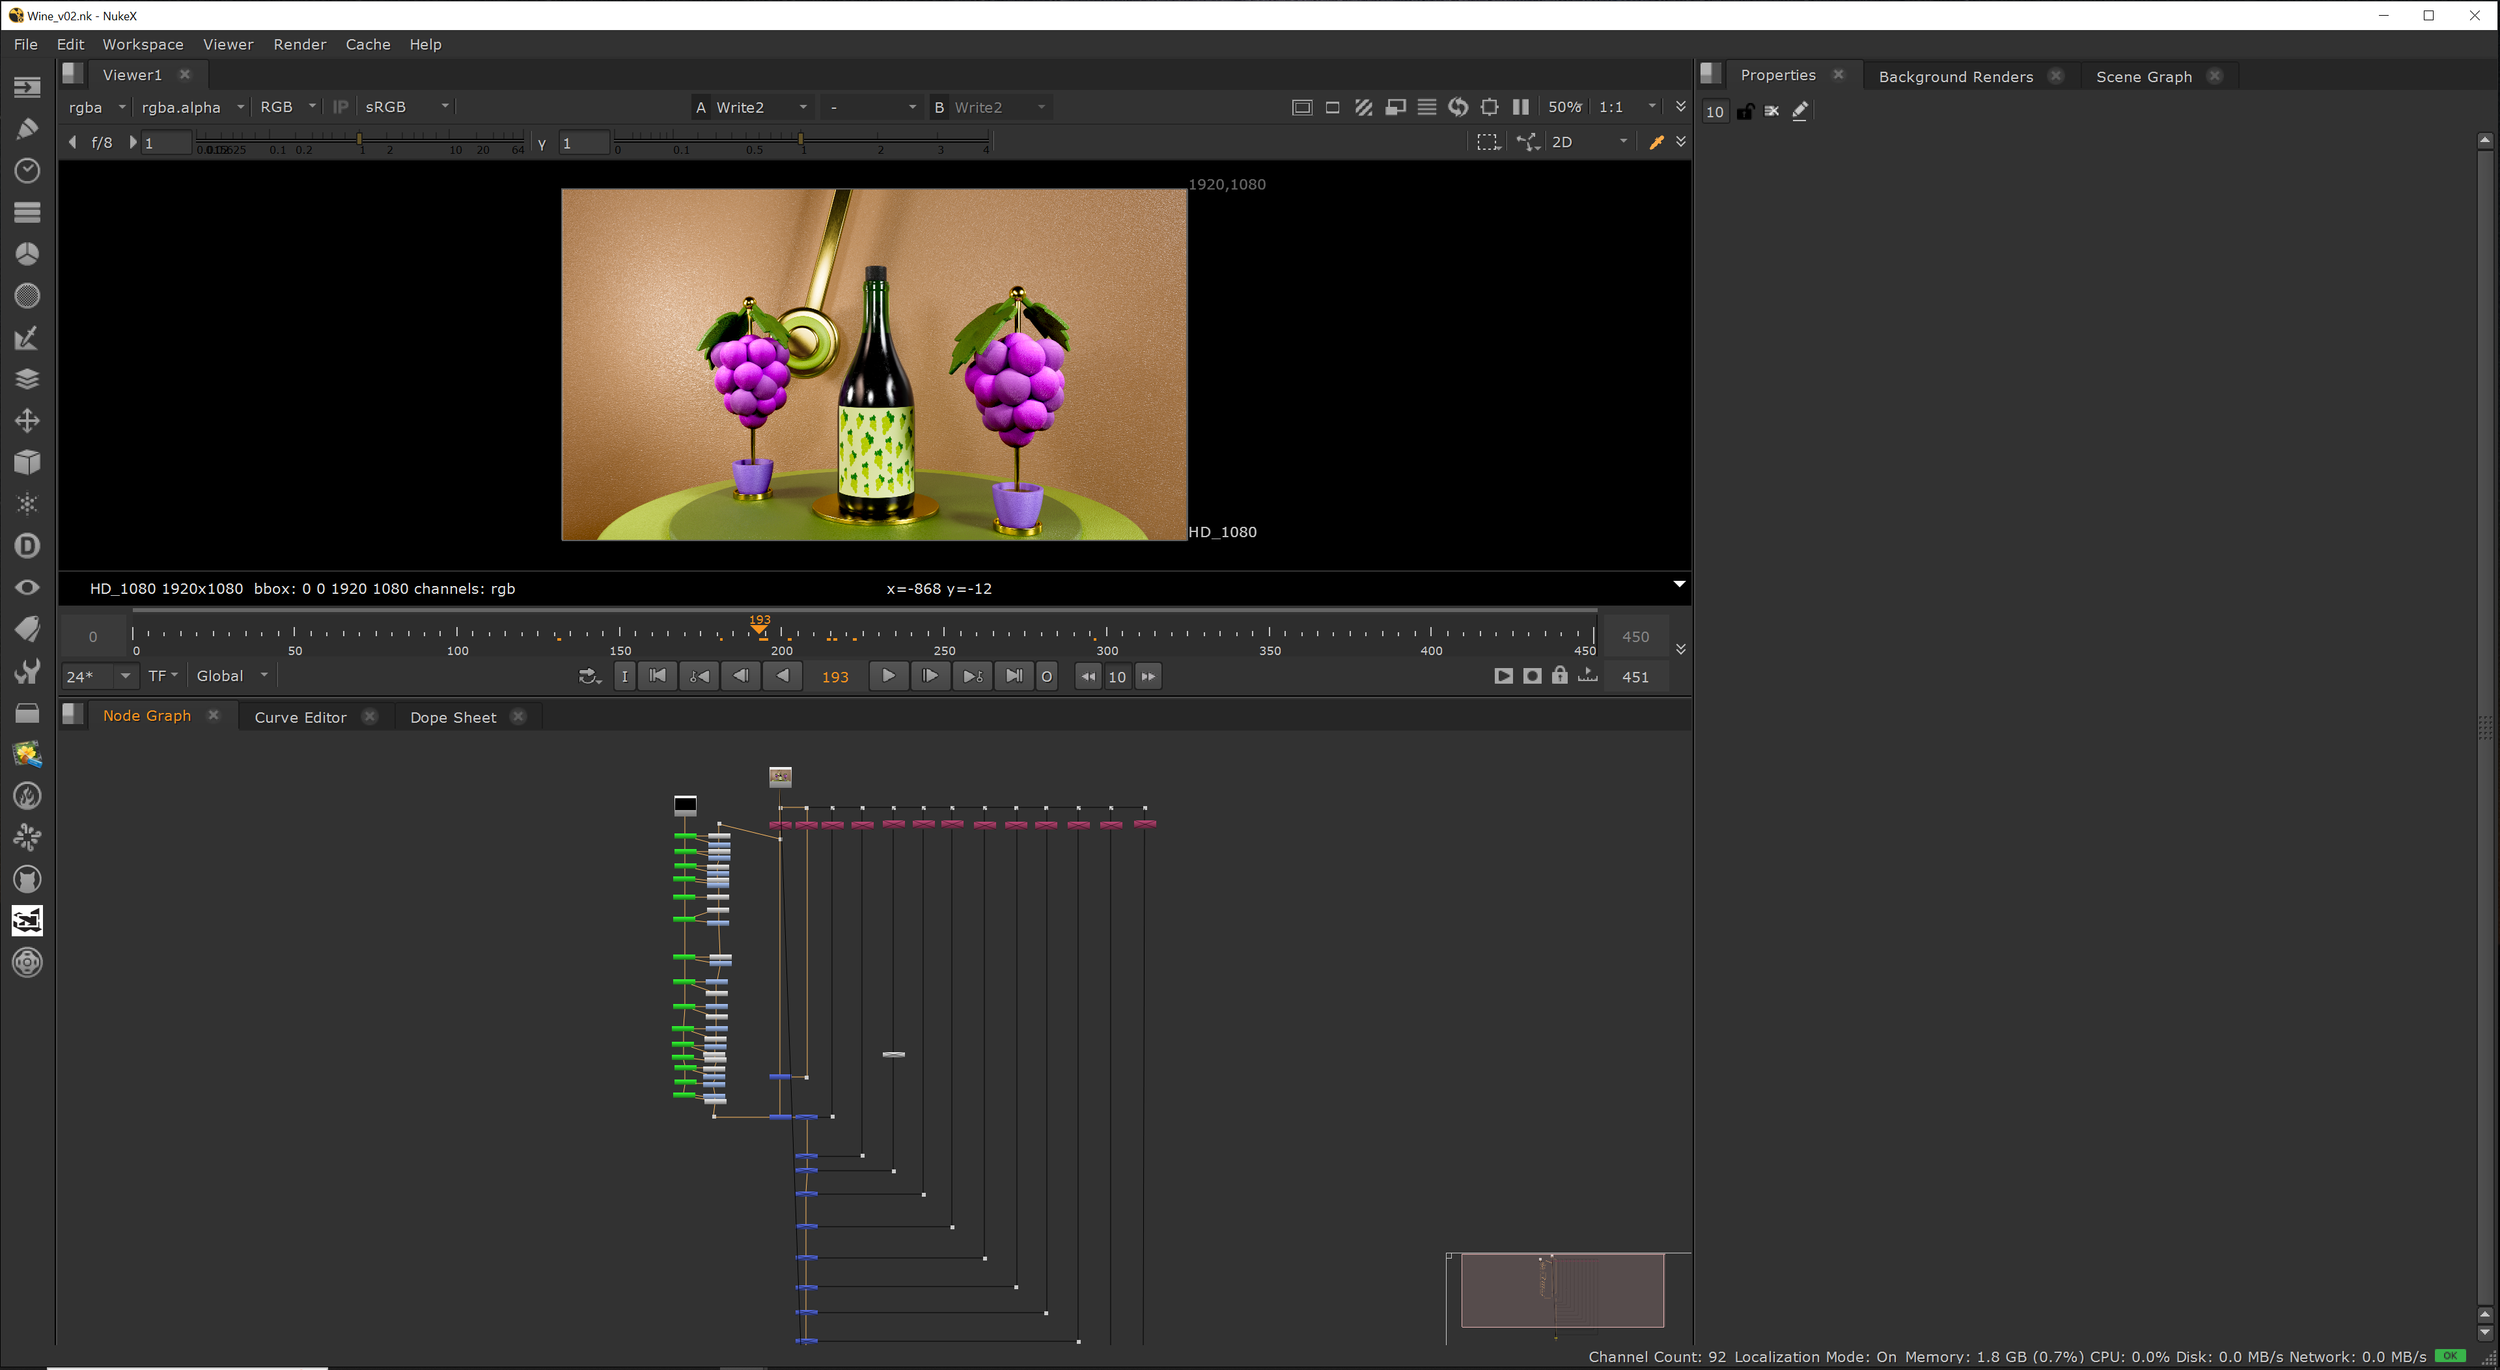The width and height of the screenshot is (2500, 1370).
Task: Open the sRGB viewer process dropdown
Action: coord(407,107)
